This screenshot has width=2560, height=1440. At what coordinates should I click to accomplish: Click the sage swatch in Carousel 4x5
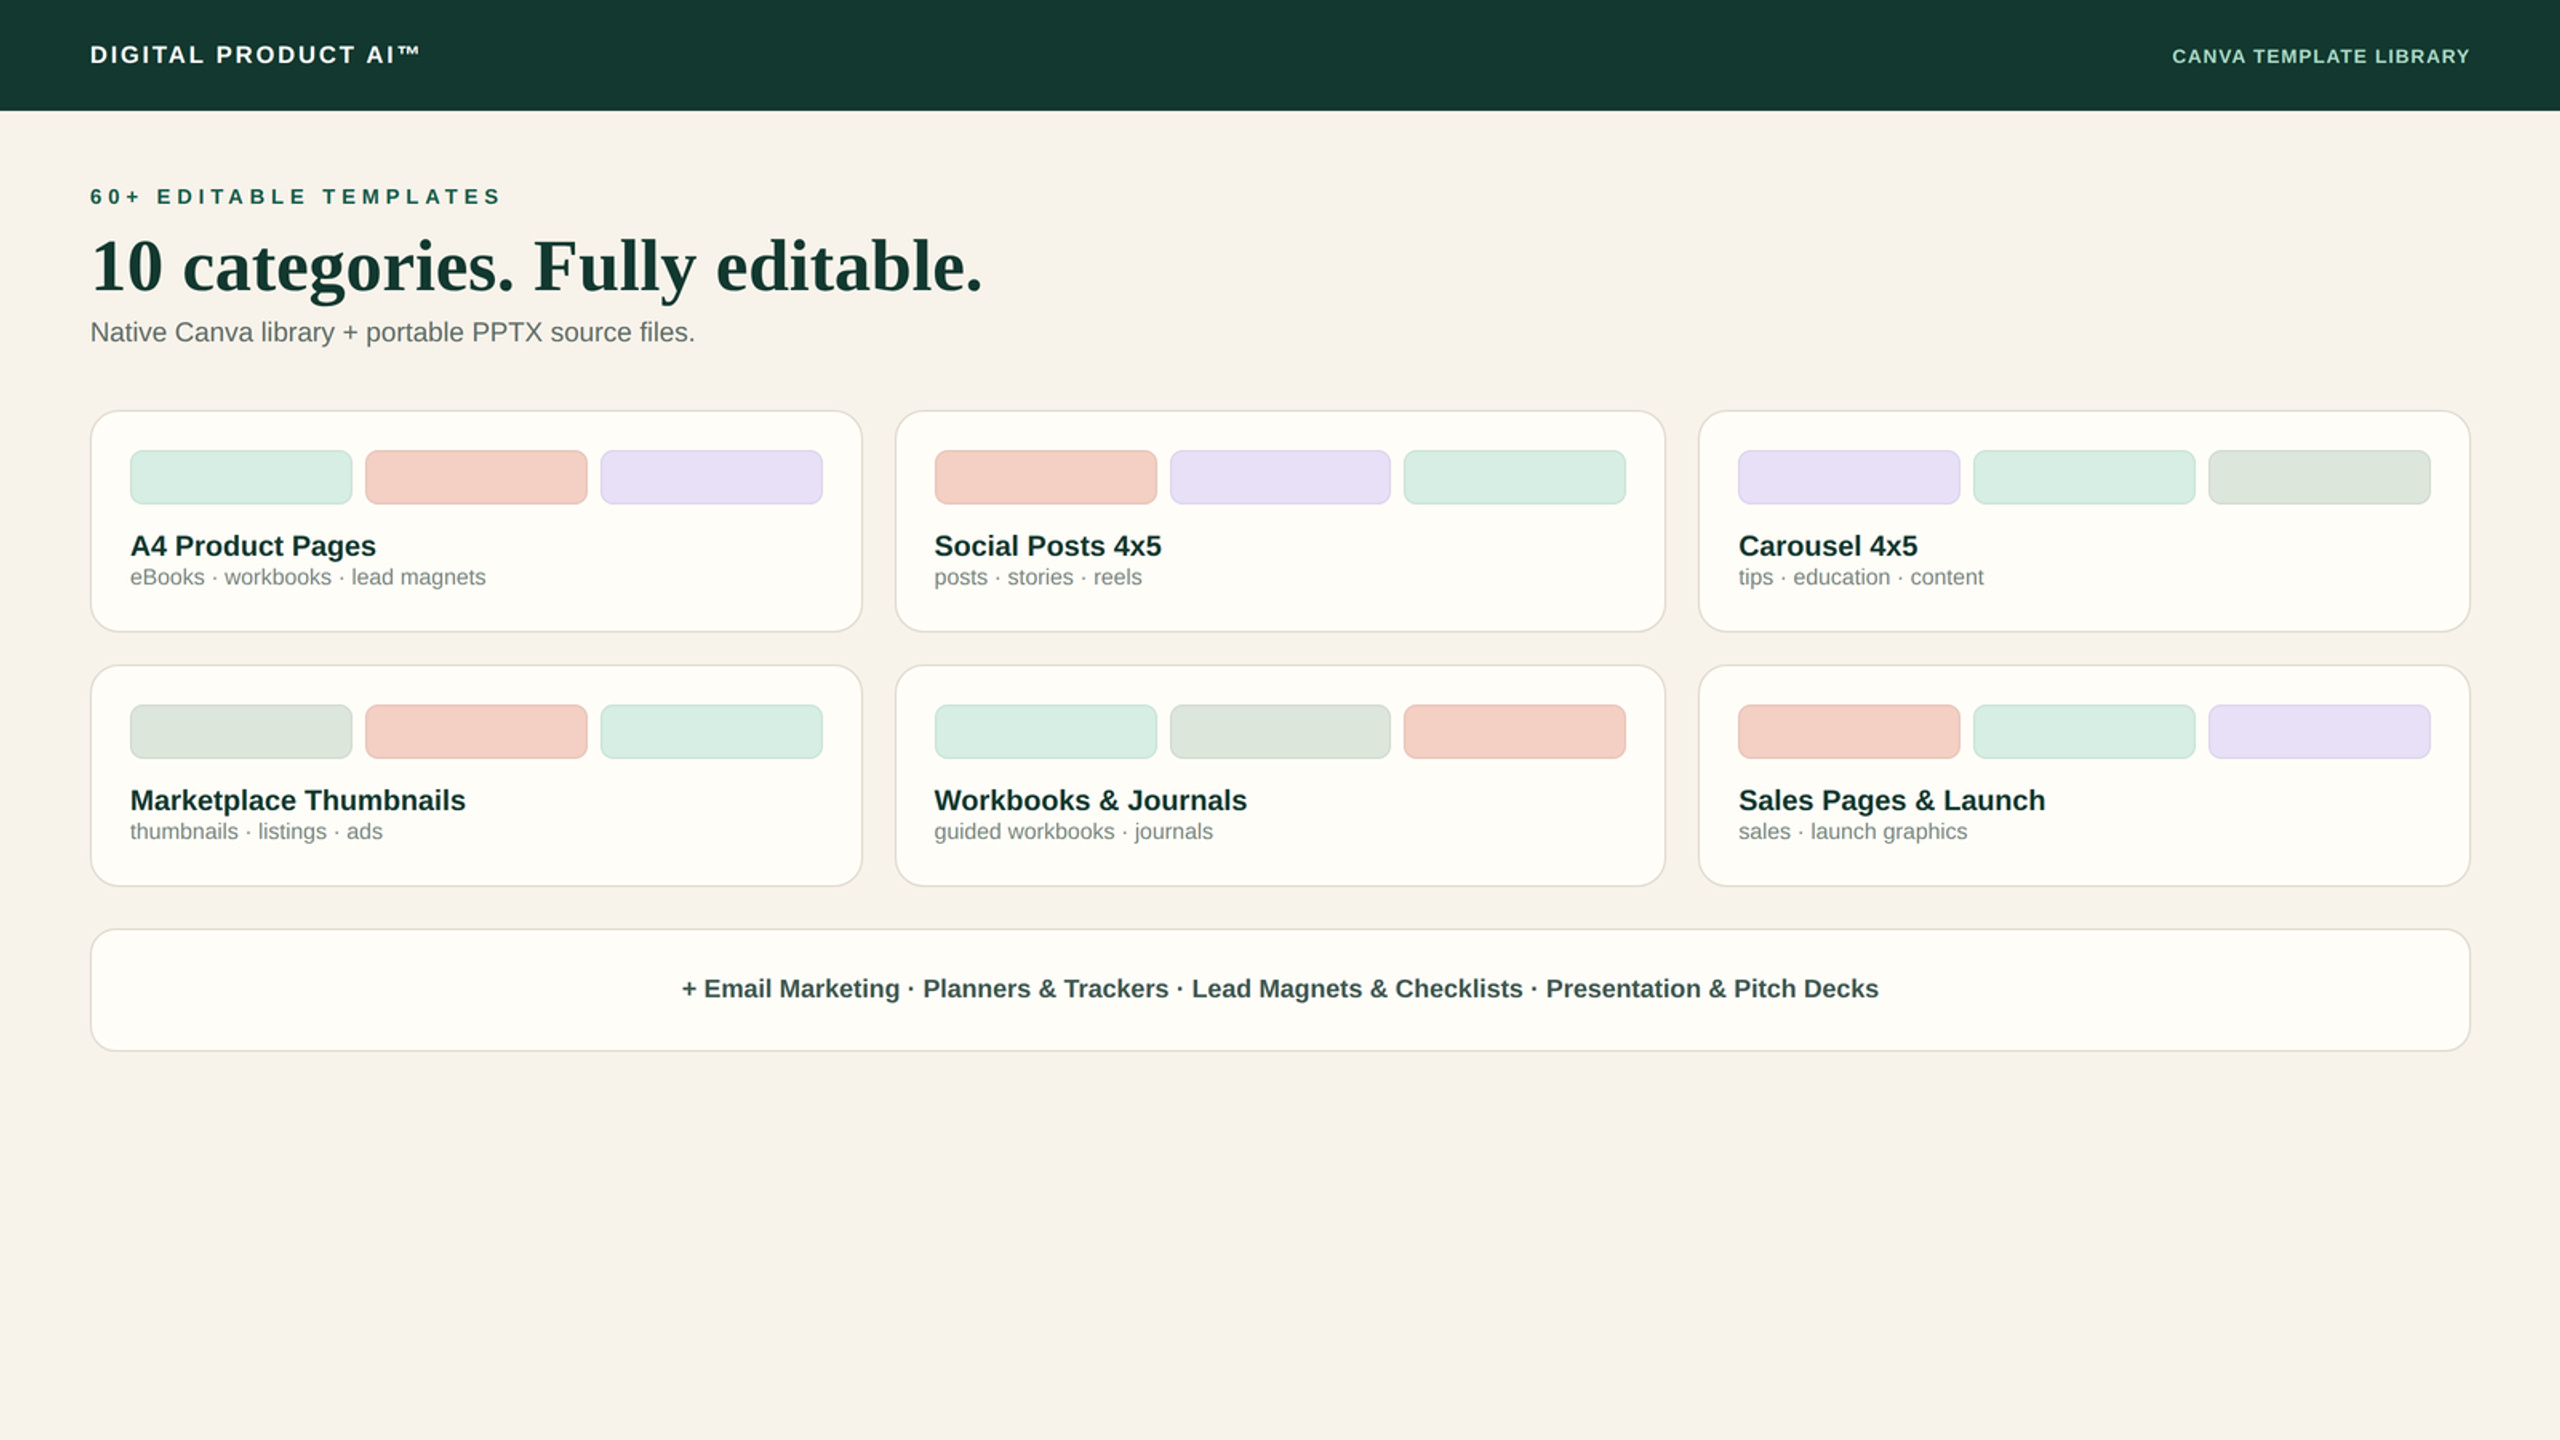click(2319, 477)
